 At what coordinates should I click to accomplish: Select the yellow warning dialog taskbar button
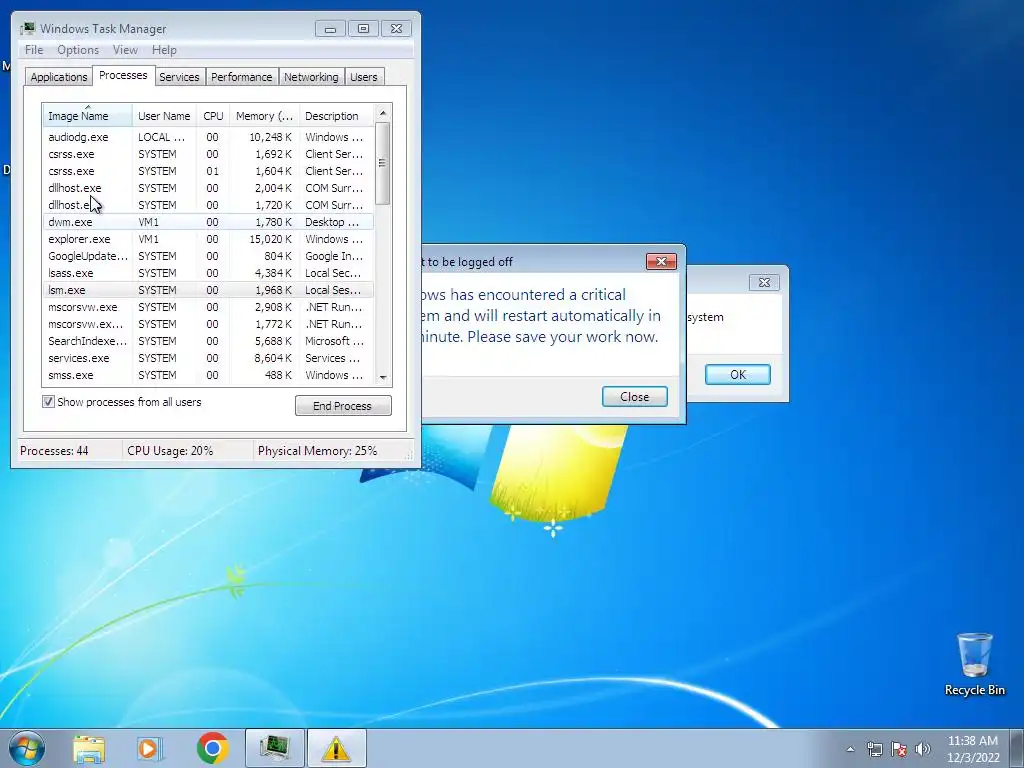point(336,748)
